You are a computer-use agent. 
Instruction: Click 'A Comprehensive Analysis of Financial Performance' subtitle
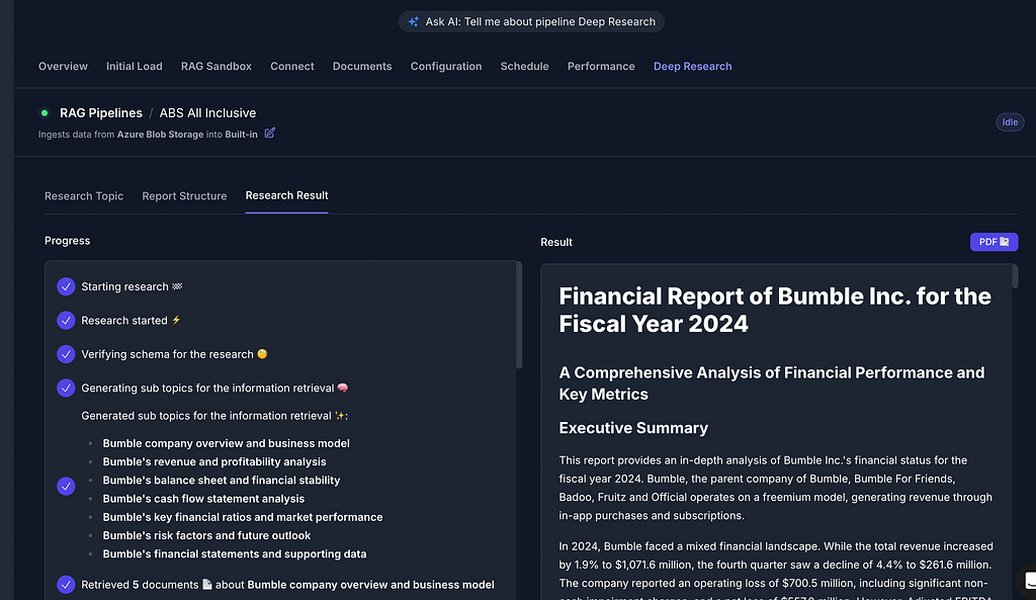(x=772, y=383)
